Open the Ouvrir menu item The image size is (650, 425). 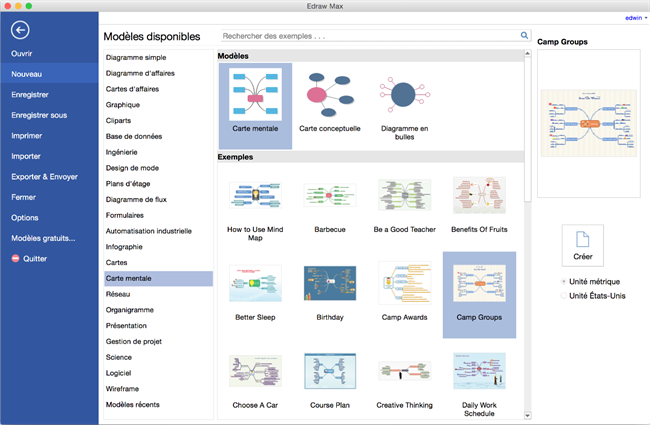pos(22,53)
